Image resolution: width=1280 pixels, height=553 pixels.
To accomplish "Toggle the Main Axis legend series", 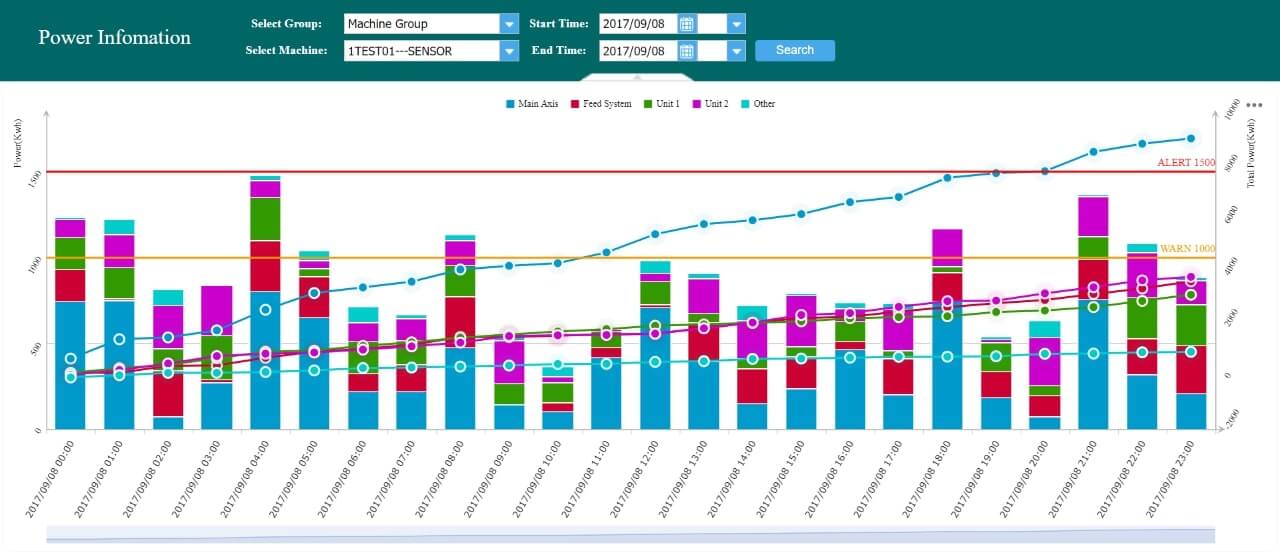I will coord(533,104).
